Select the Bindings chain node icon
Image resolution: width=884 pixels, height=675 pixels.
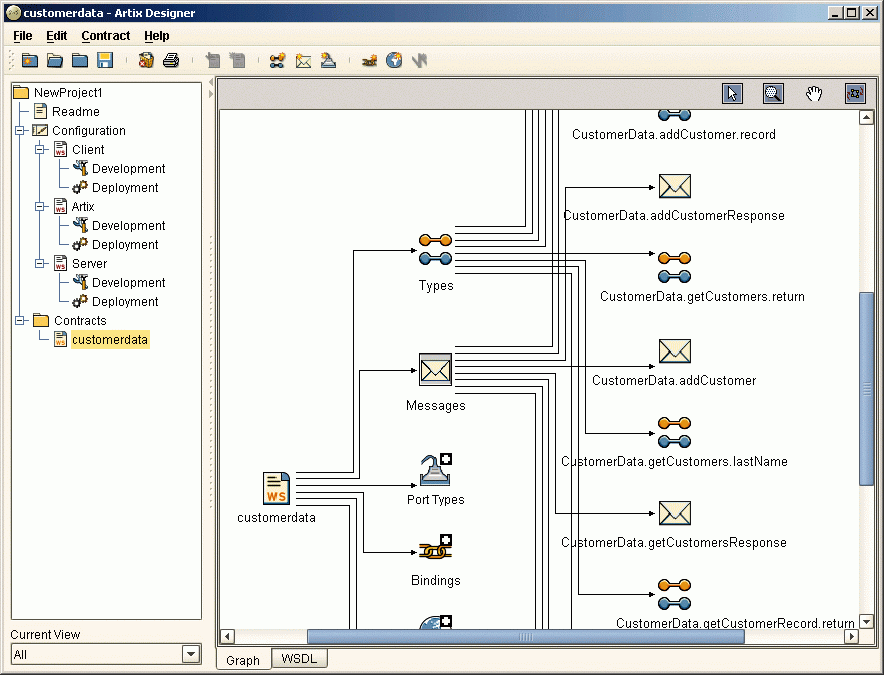(435, 550)
